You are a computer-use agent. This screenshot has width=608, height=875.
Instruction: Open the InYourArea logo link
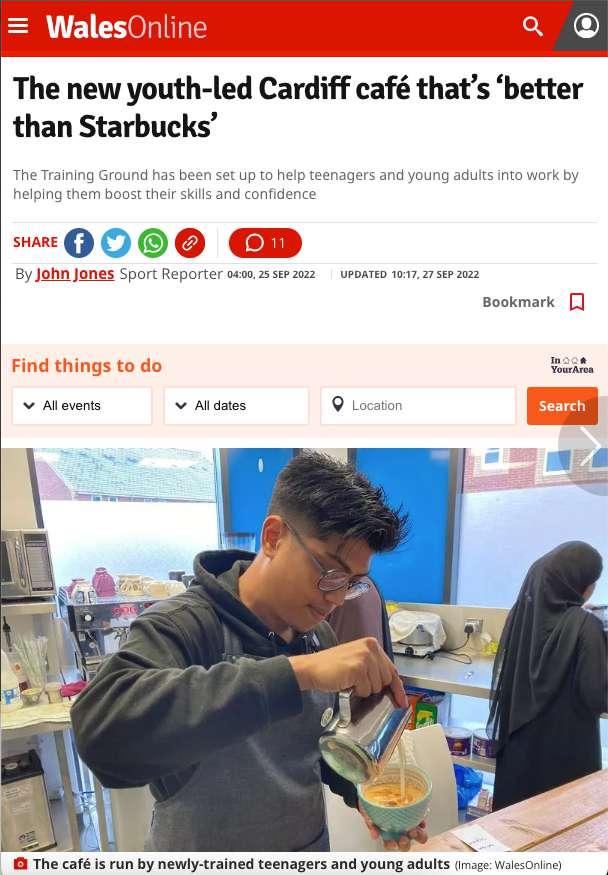[x=572, y=365]
